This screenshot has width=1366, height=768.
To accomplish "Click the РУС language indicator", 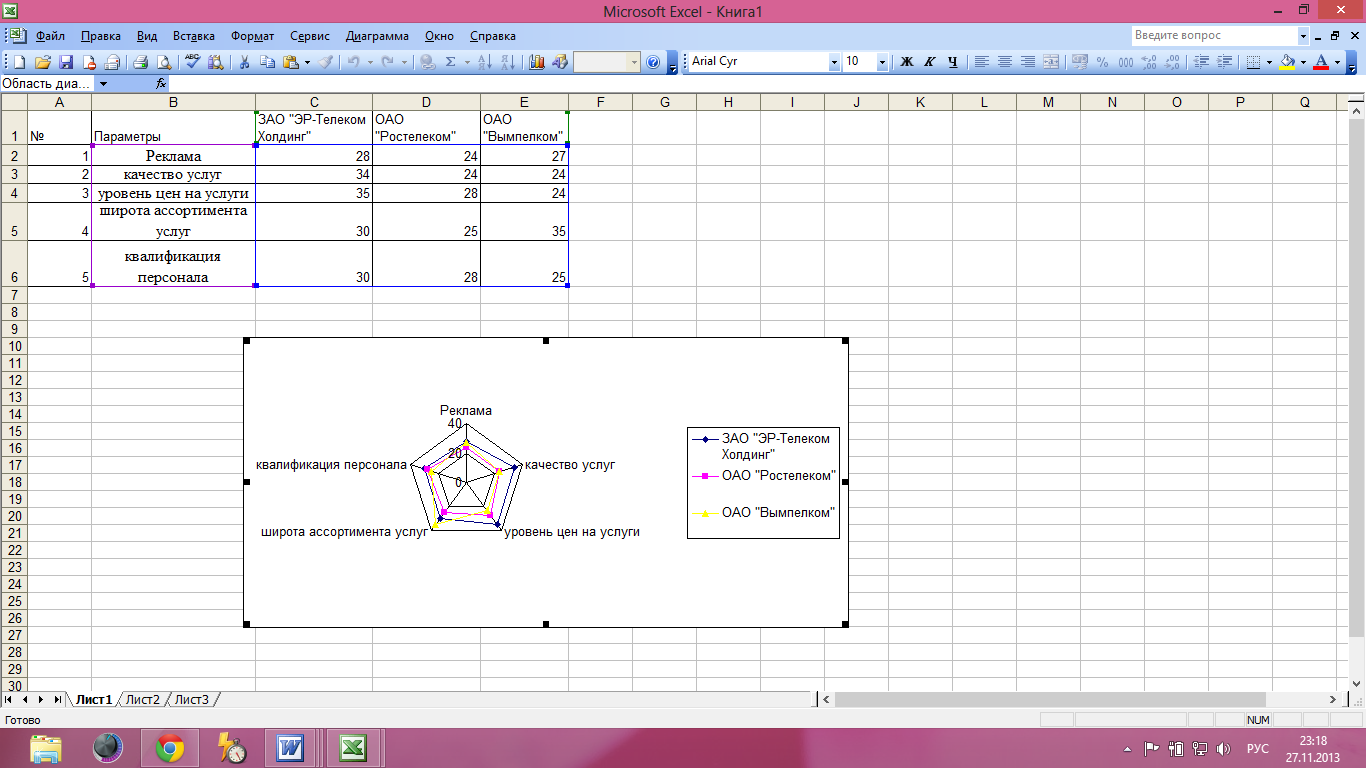I will 1257,748.
